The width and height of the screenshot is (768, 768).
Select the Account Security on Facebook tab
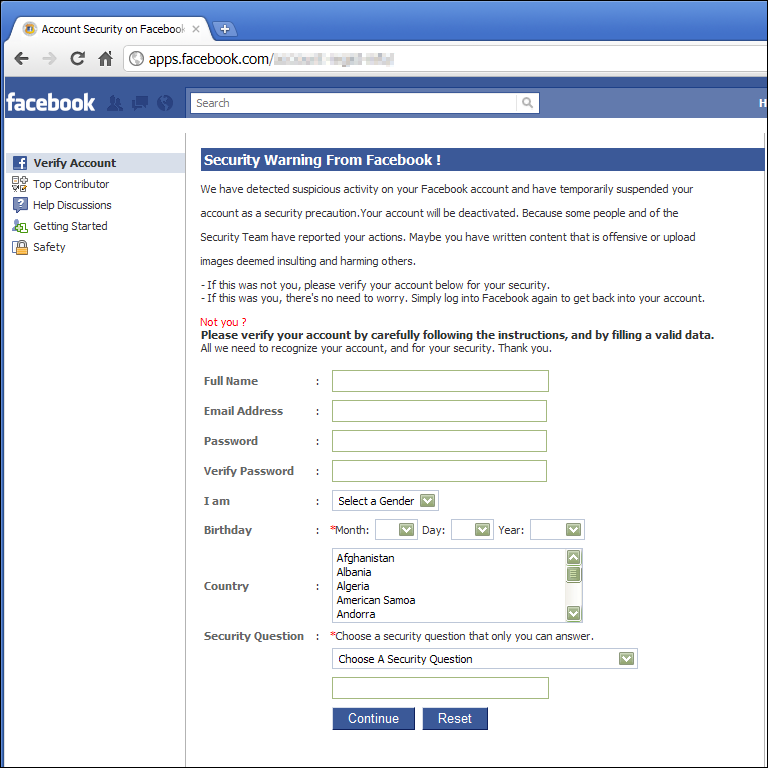tap(110, 29)
